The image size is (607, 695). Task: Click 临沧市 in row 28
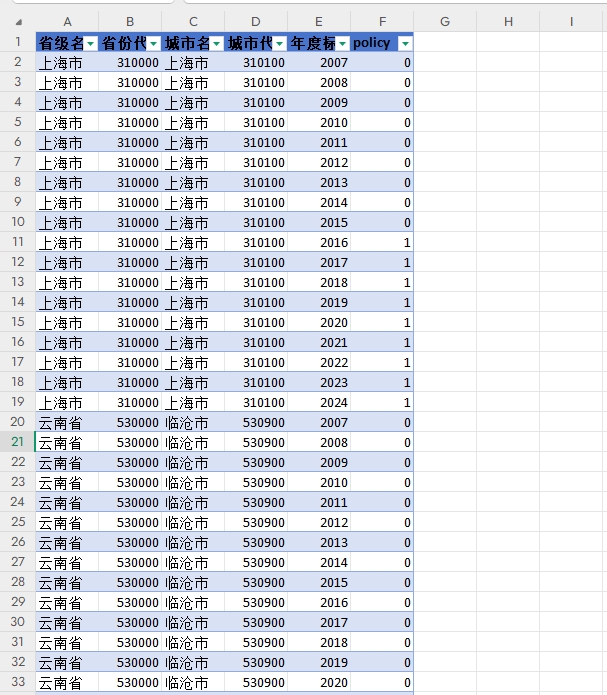tap(193, 582)
